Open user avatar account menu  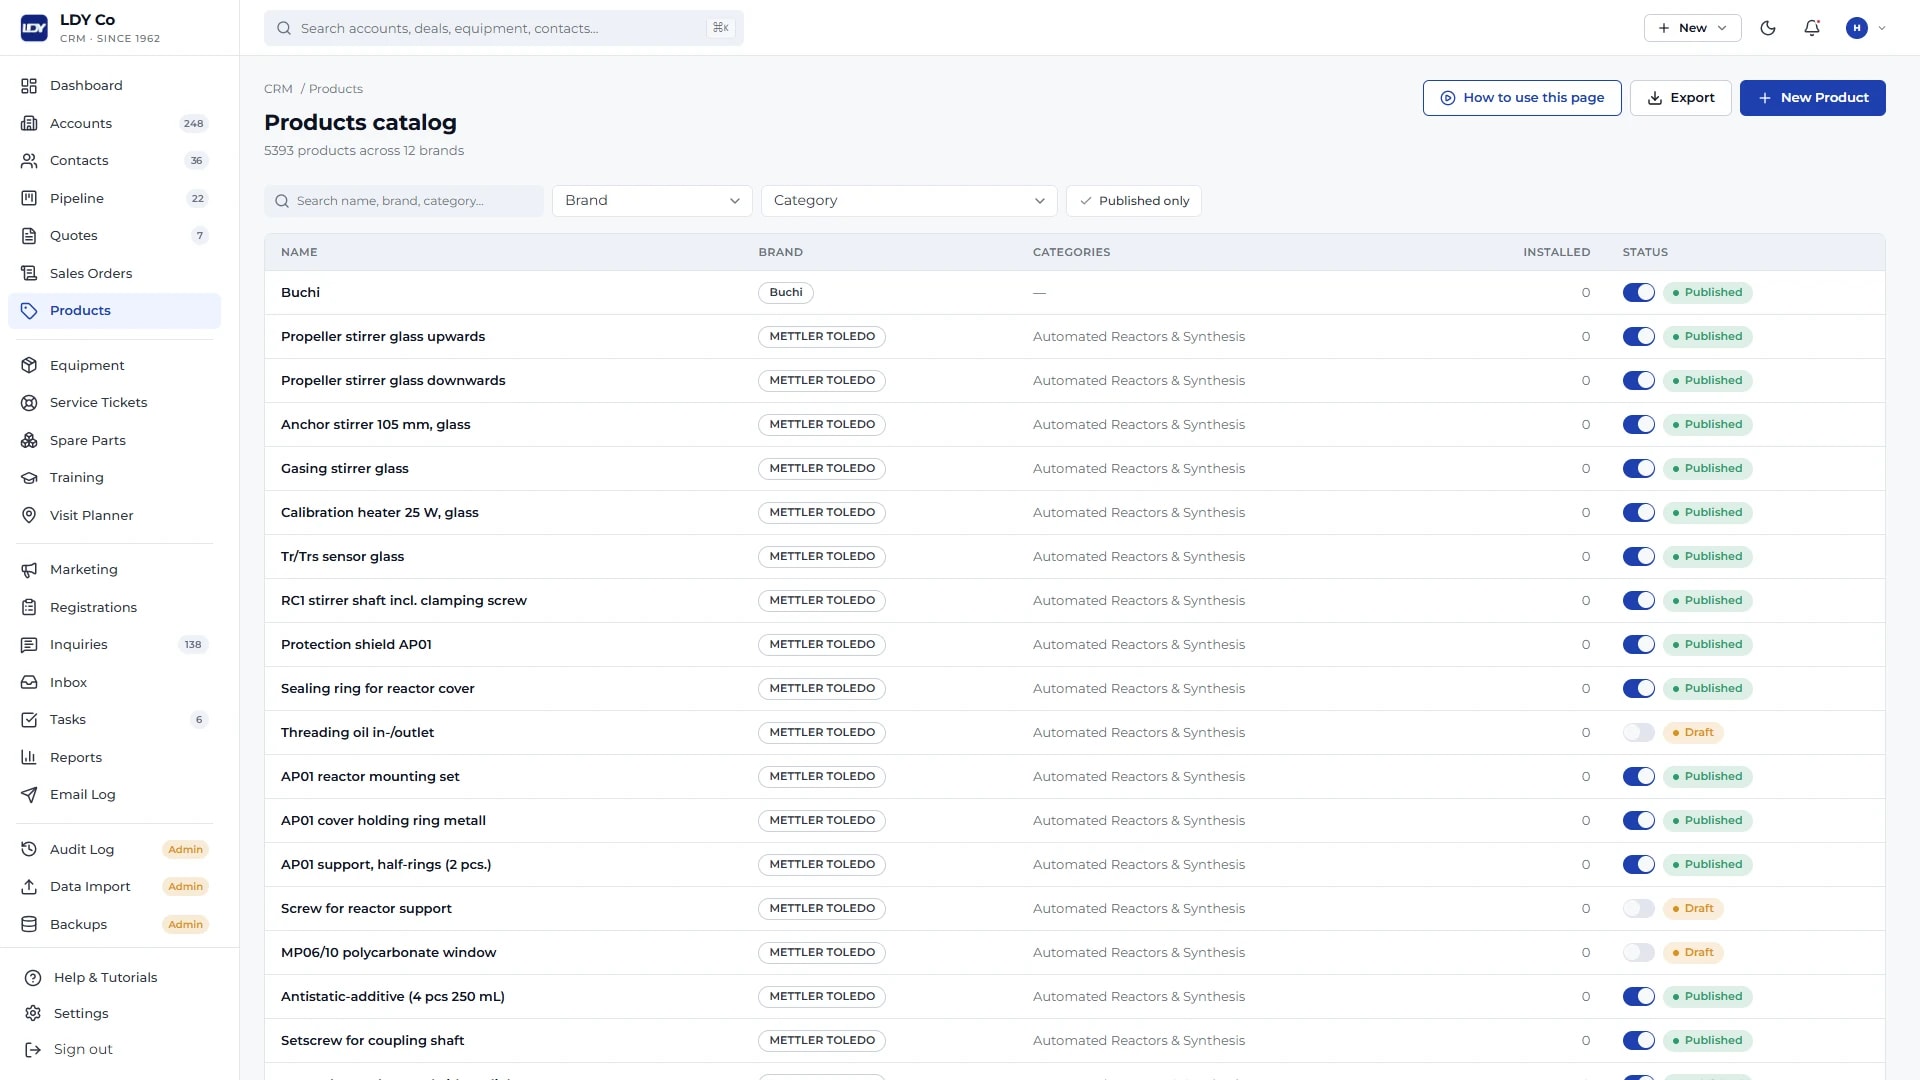pos(1866,28)
